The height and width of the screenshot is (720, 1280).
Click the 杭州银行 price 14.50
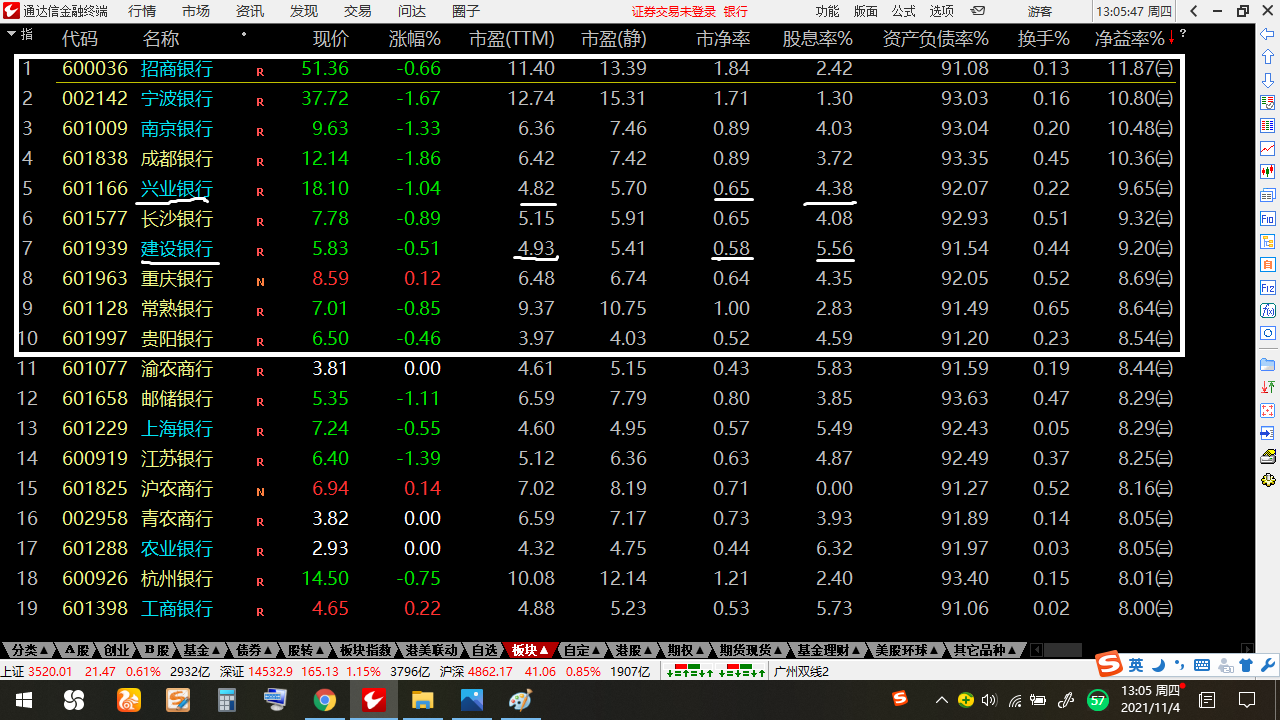point(325,579)
